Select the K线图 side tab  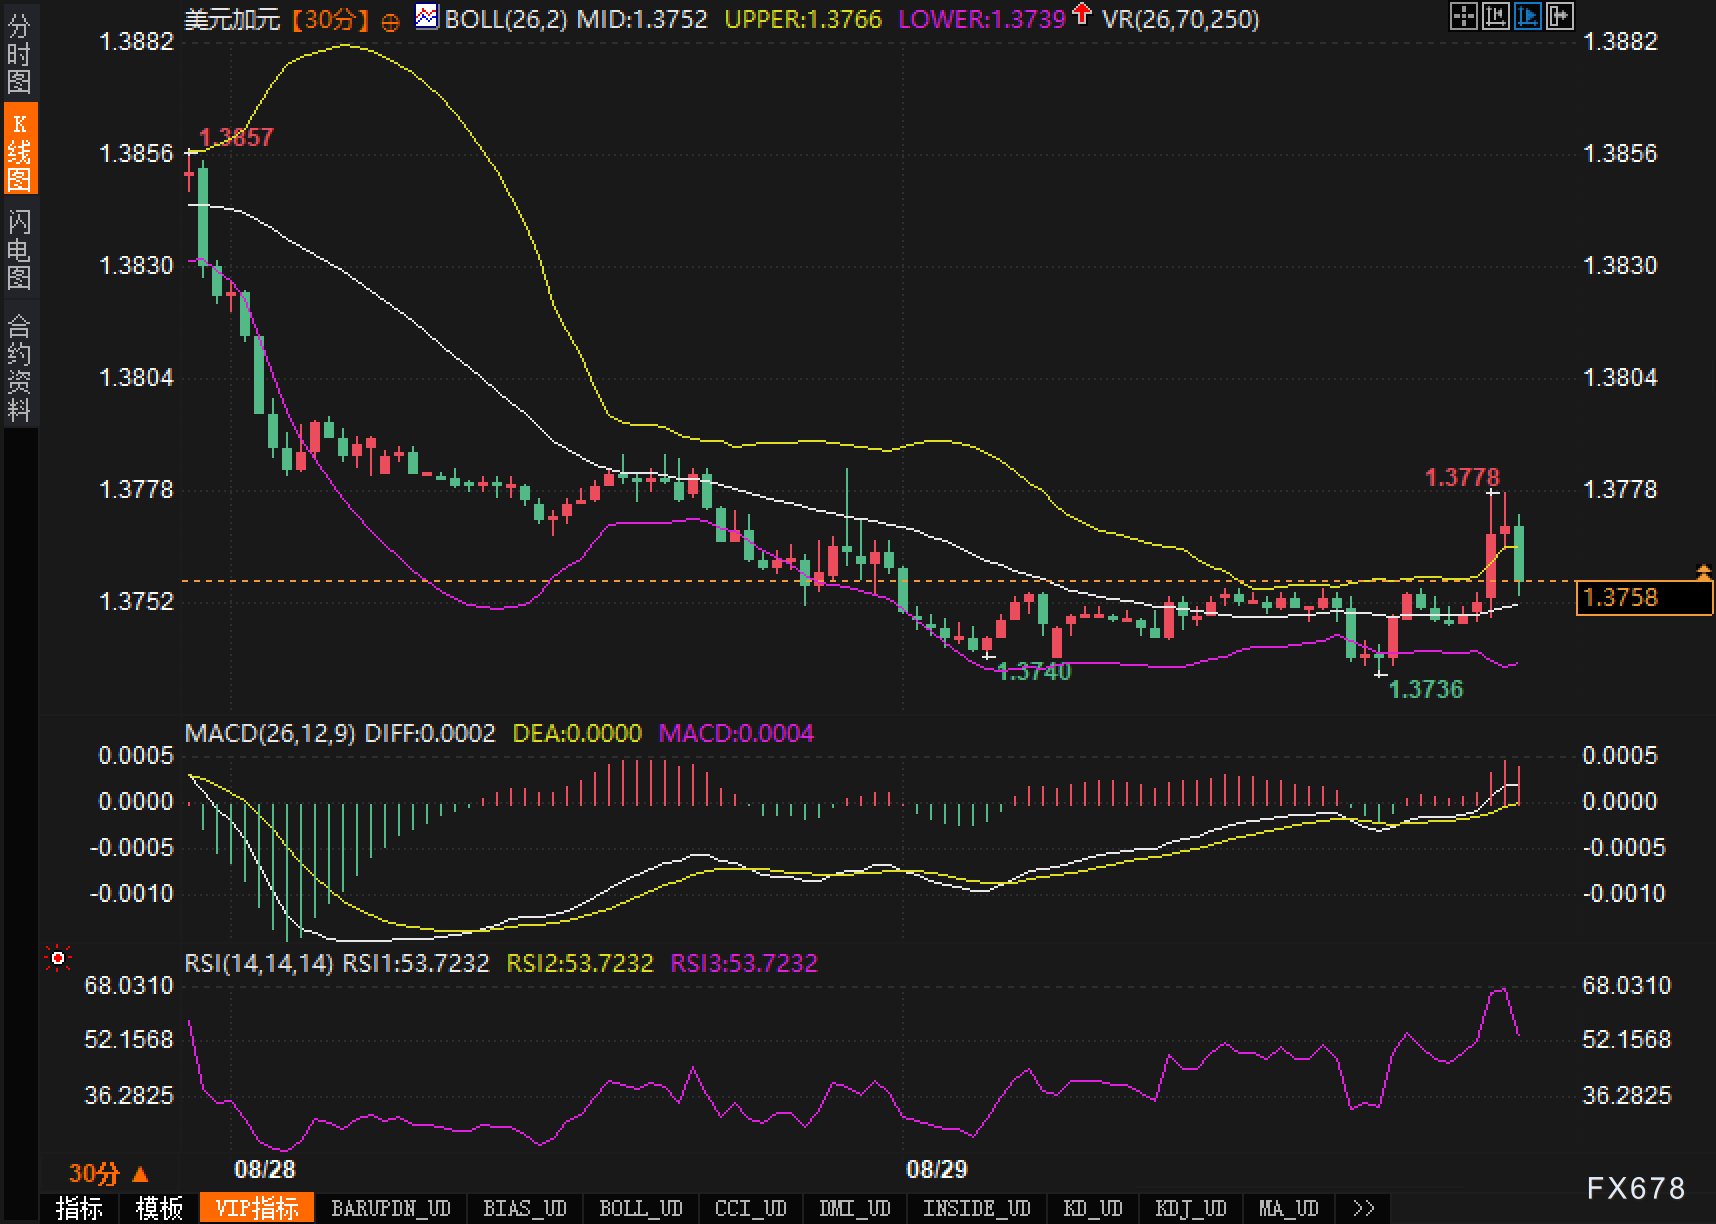19,152
